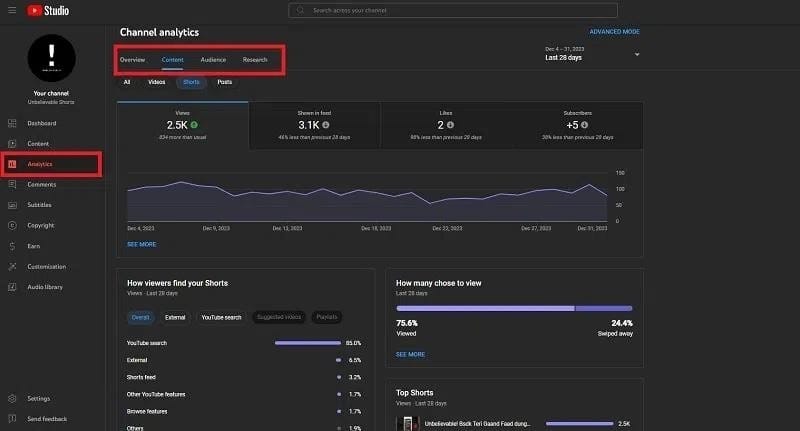Click the info icon beside 3.1K
This screenshot has height=431, width=800.
[326, 125]
